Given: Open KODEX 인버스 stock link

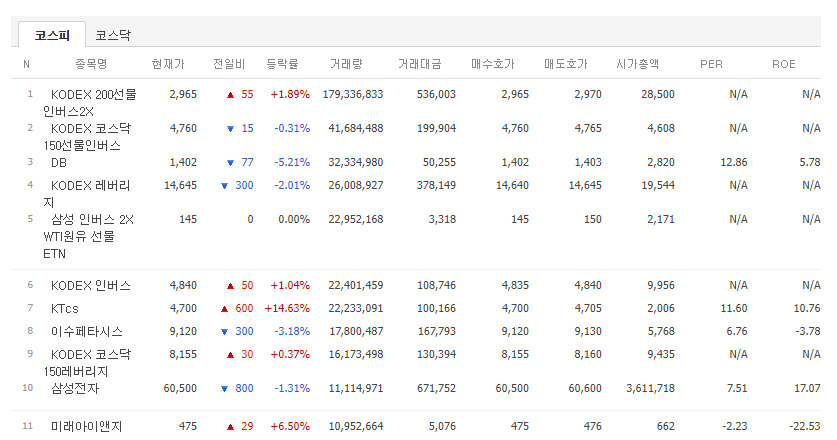Looking at the screenshot, I should click(x=91, y=285).
